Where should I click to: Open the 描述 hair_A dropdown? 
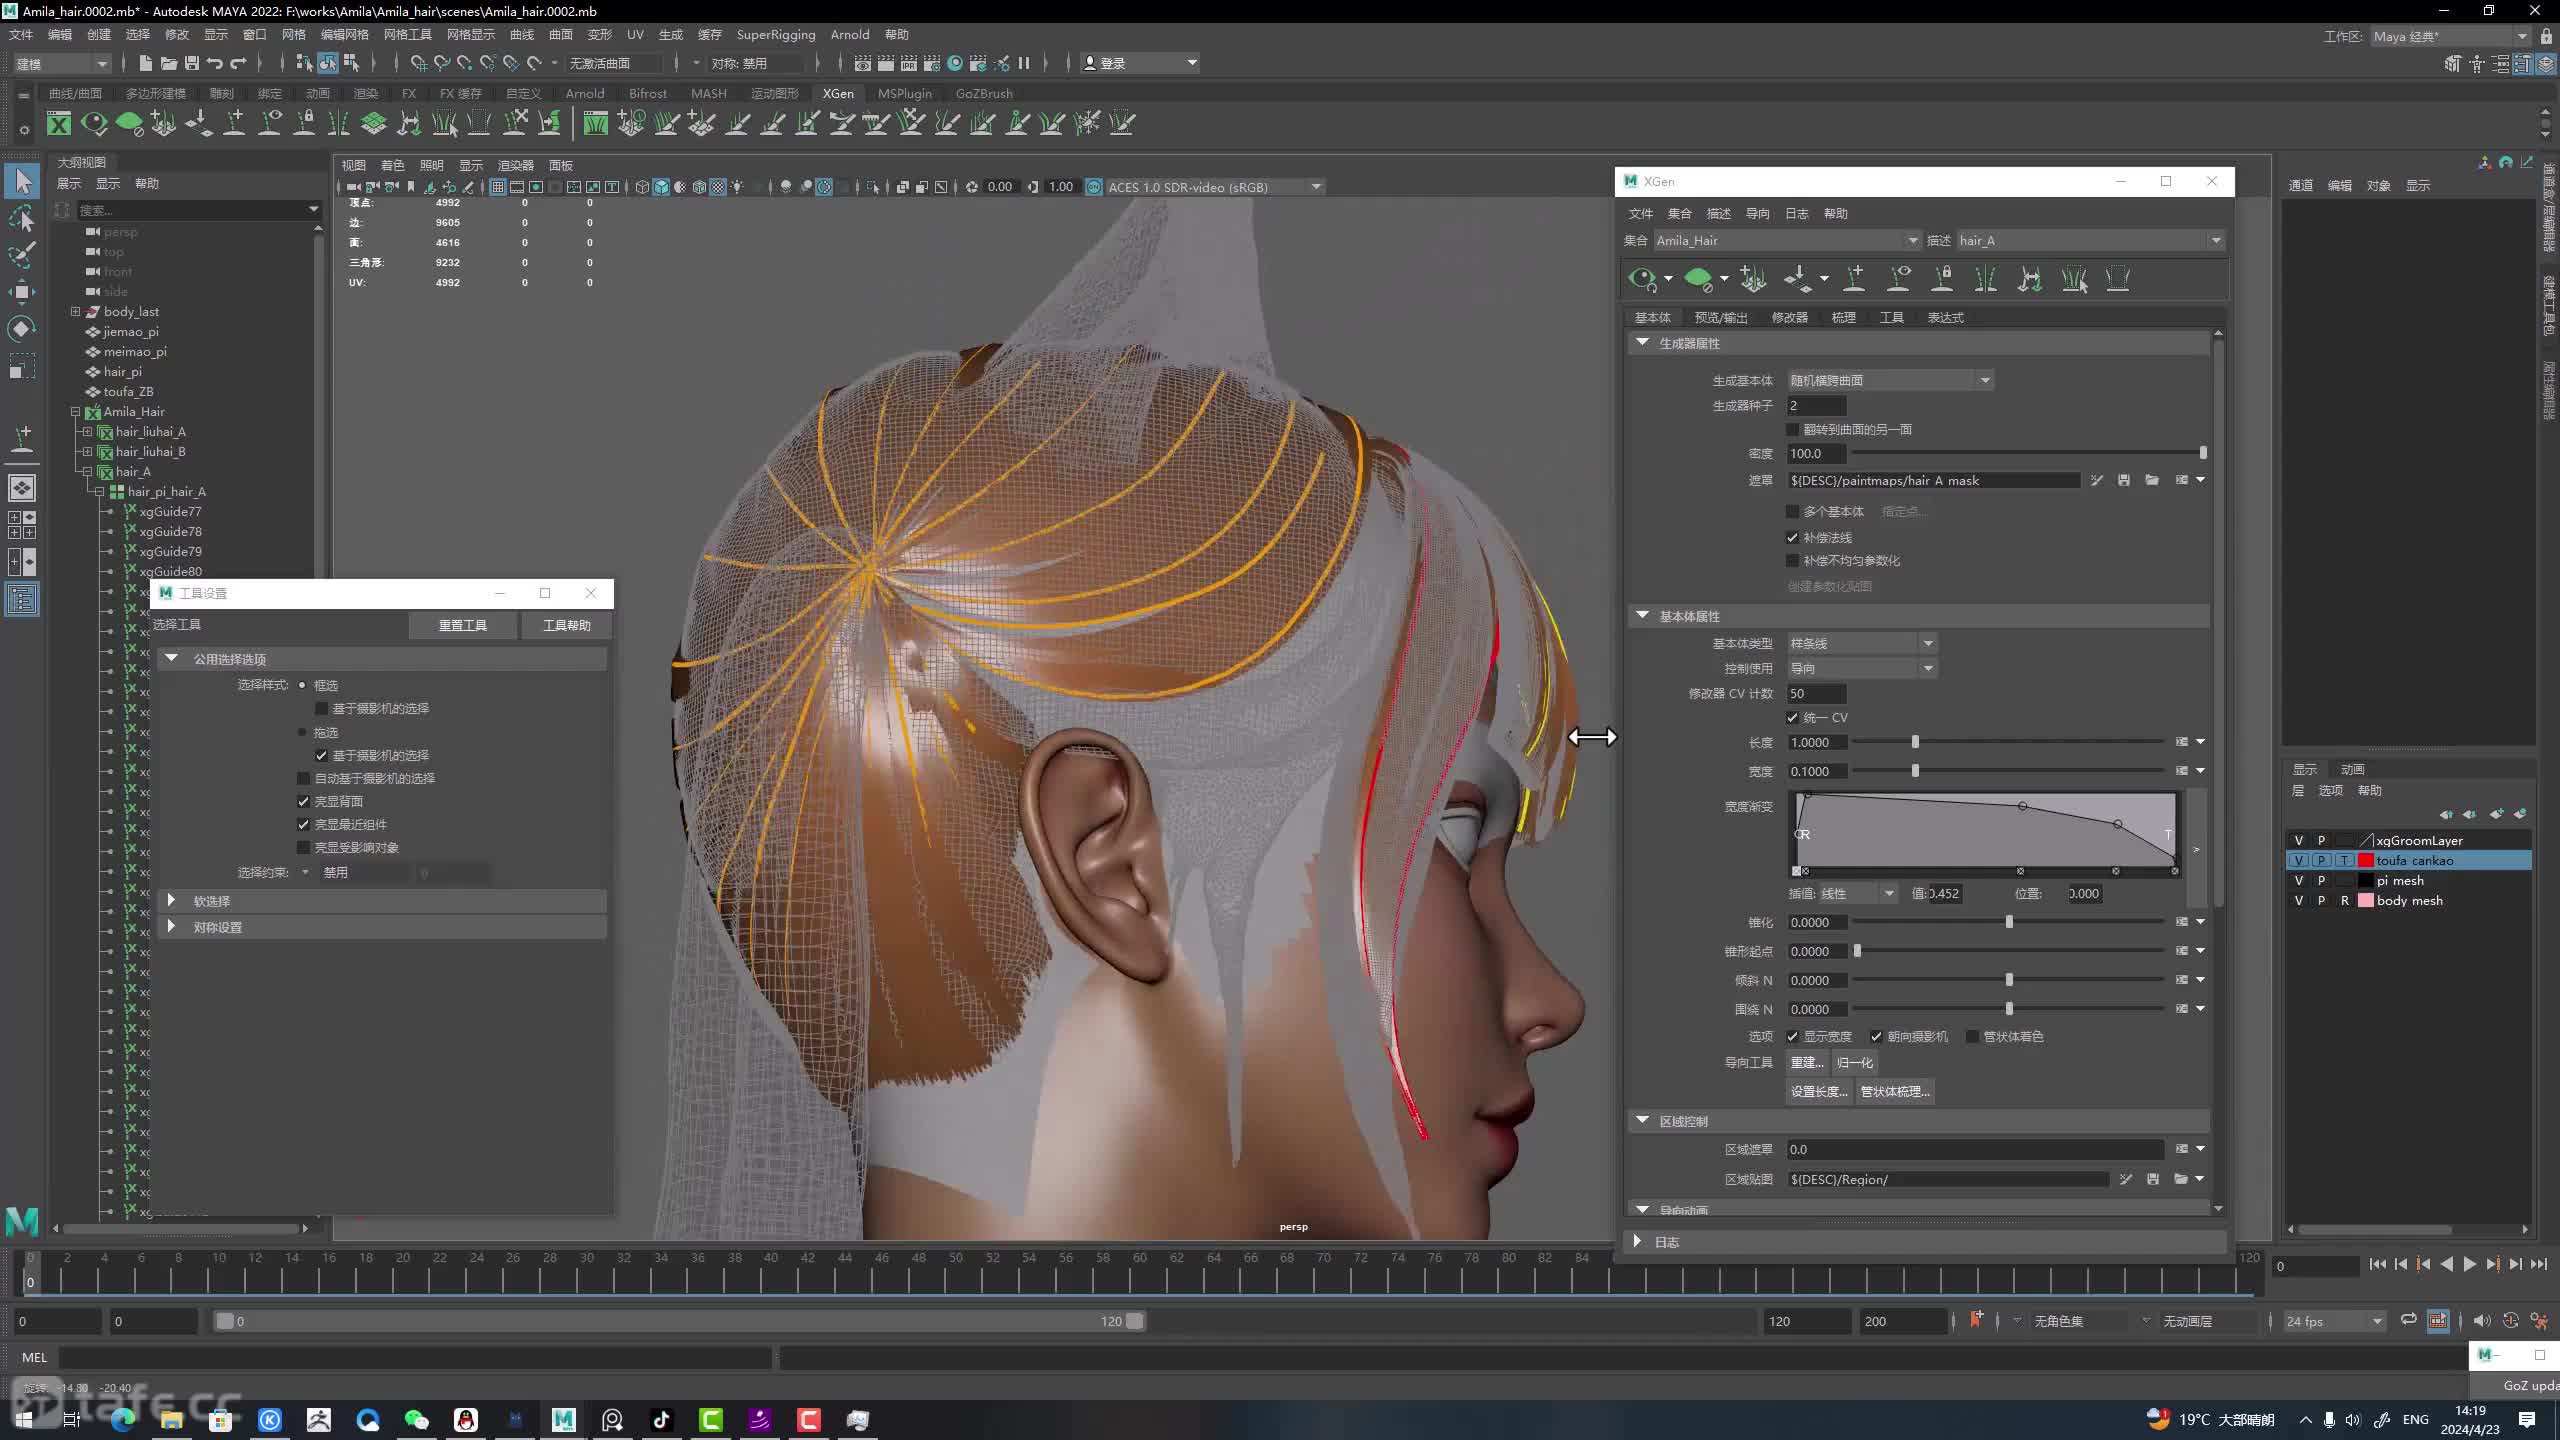coord(2090,240)
